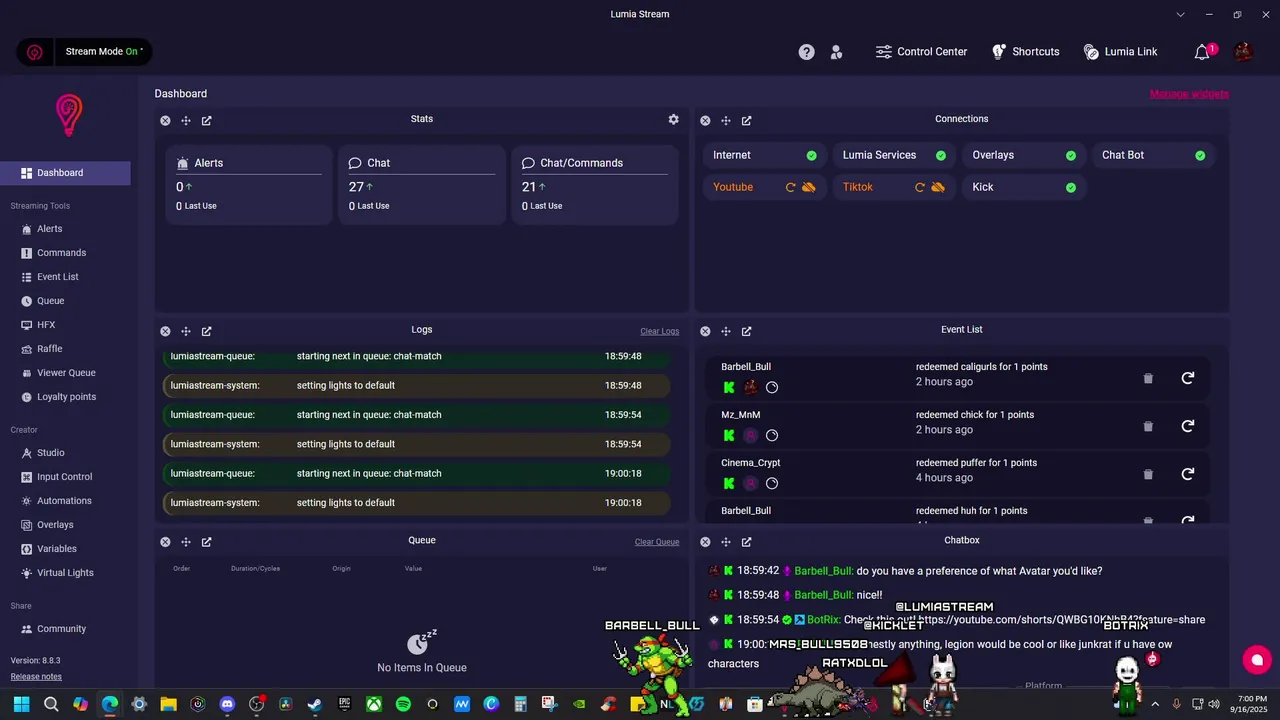
Task: Replay Cinema_Crypt's puffer redemption event
Action: [x=1187, y=474]
